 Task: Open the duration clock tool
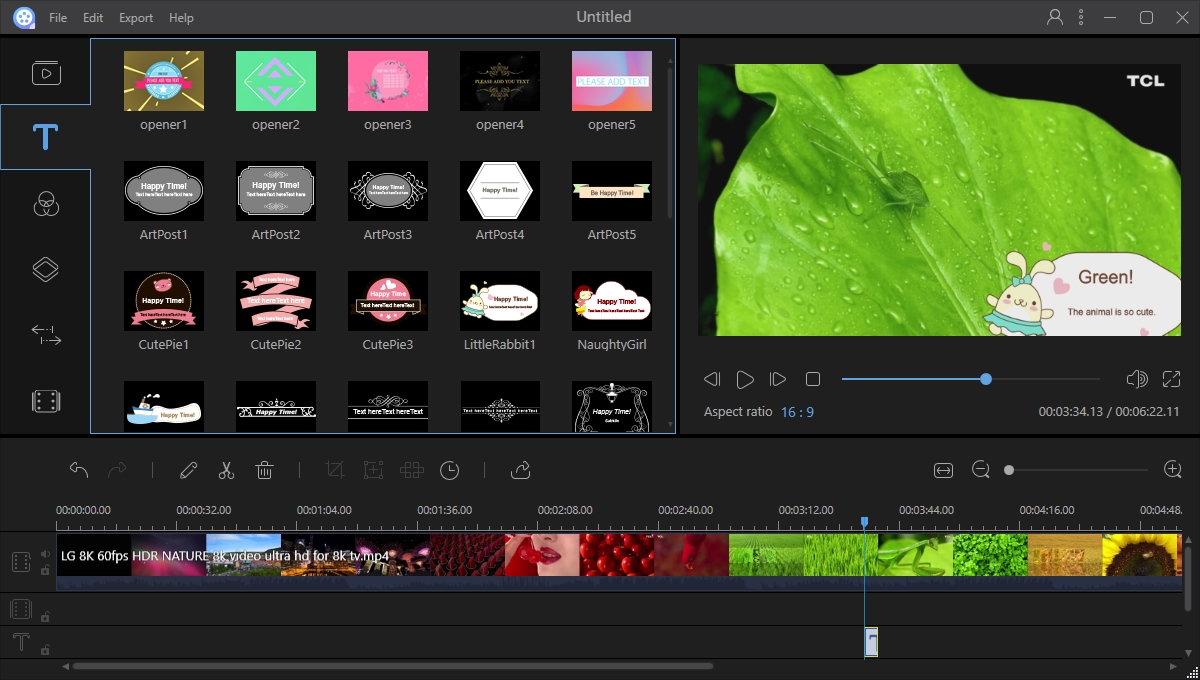[450, 470]
